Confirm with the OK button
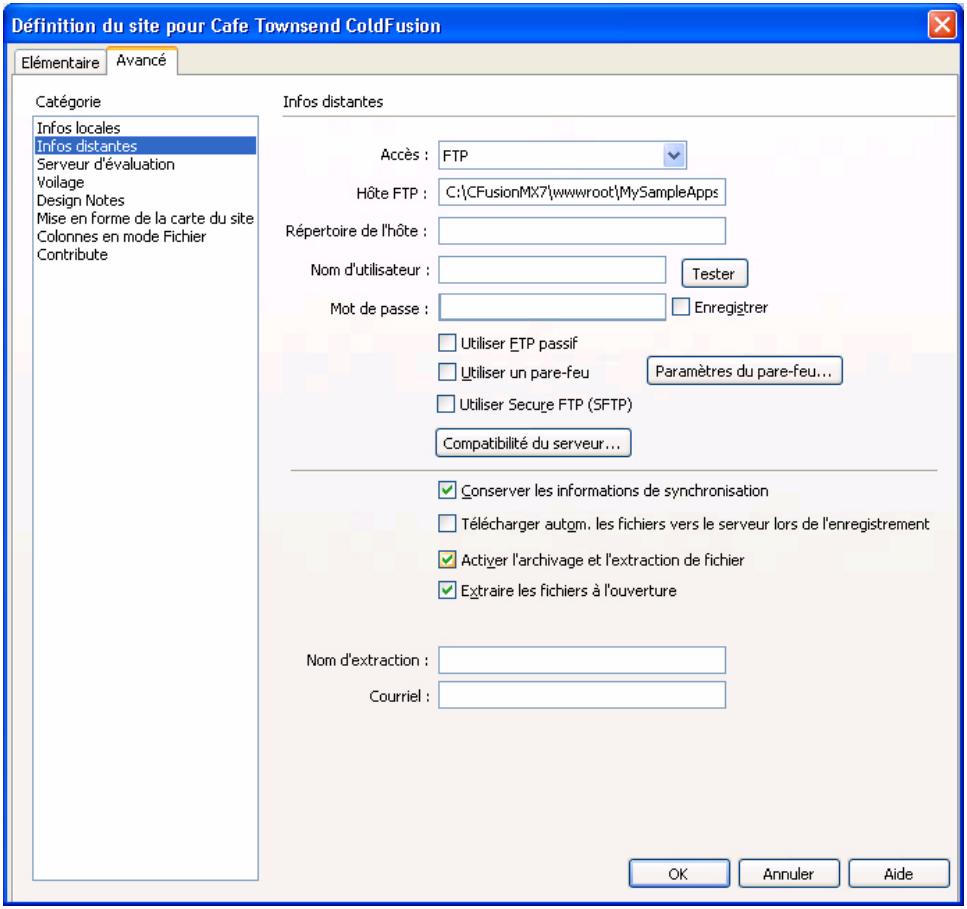 pyautogui.click(x=679, y=873)
